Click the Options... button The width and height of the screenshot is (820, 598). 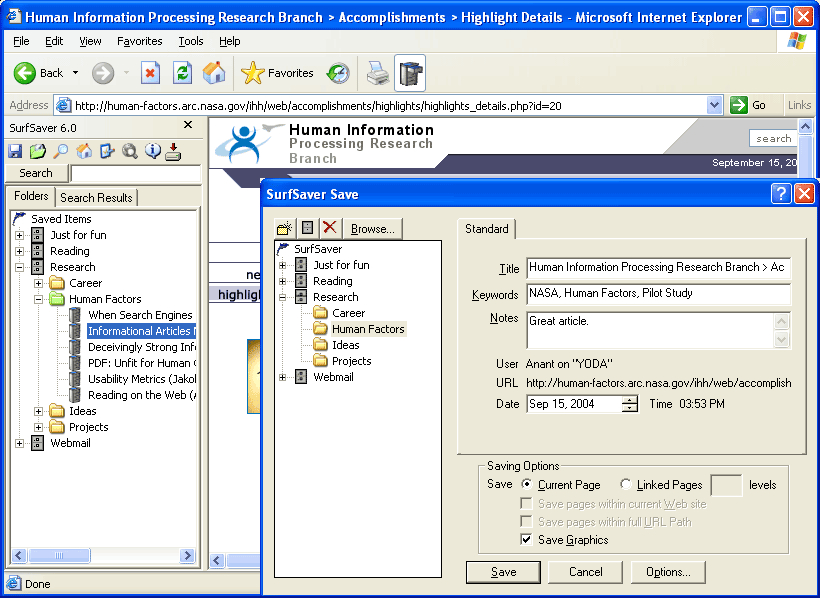pyautogui.click(x=668, y=572)
